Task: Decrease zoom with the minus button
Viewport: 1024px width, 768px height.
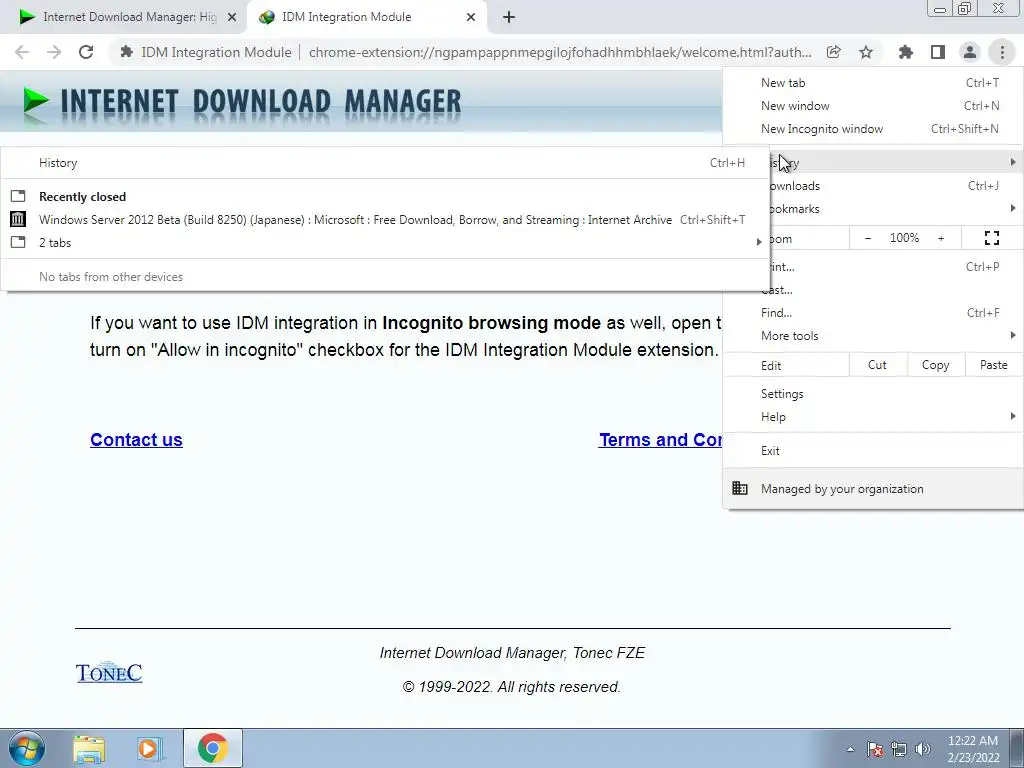Action: pos(868,238)
